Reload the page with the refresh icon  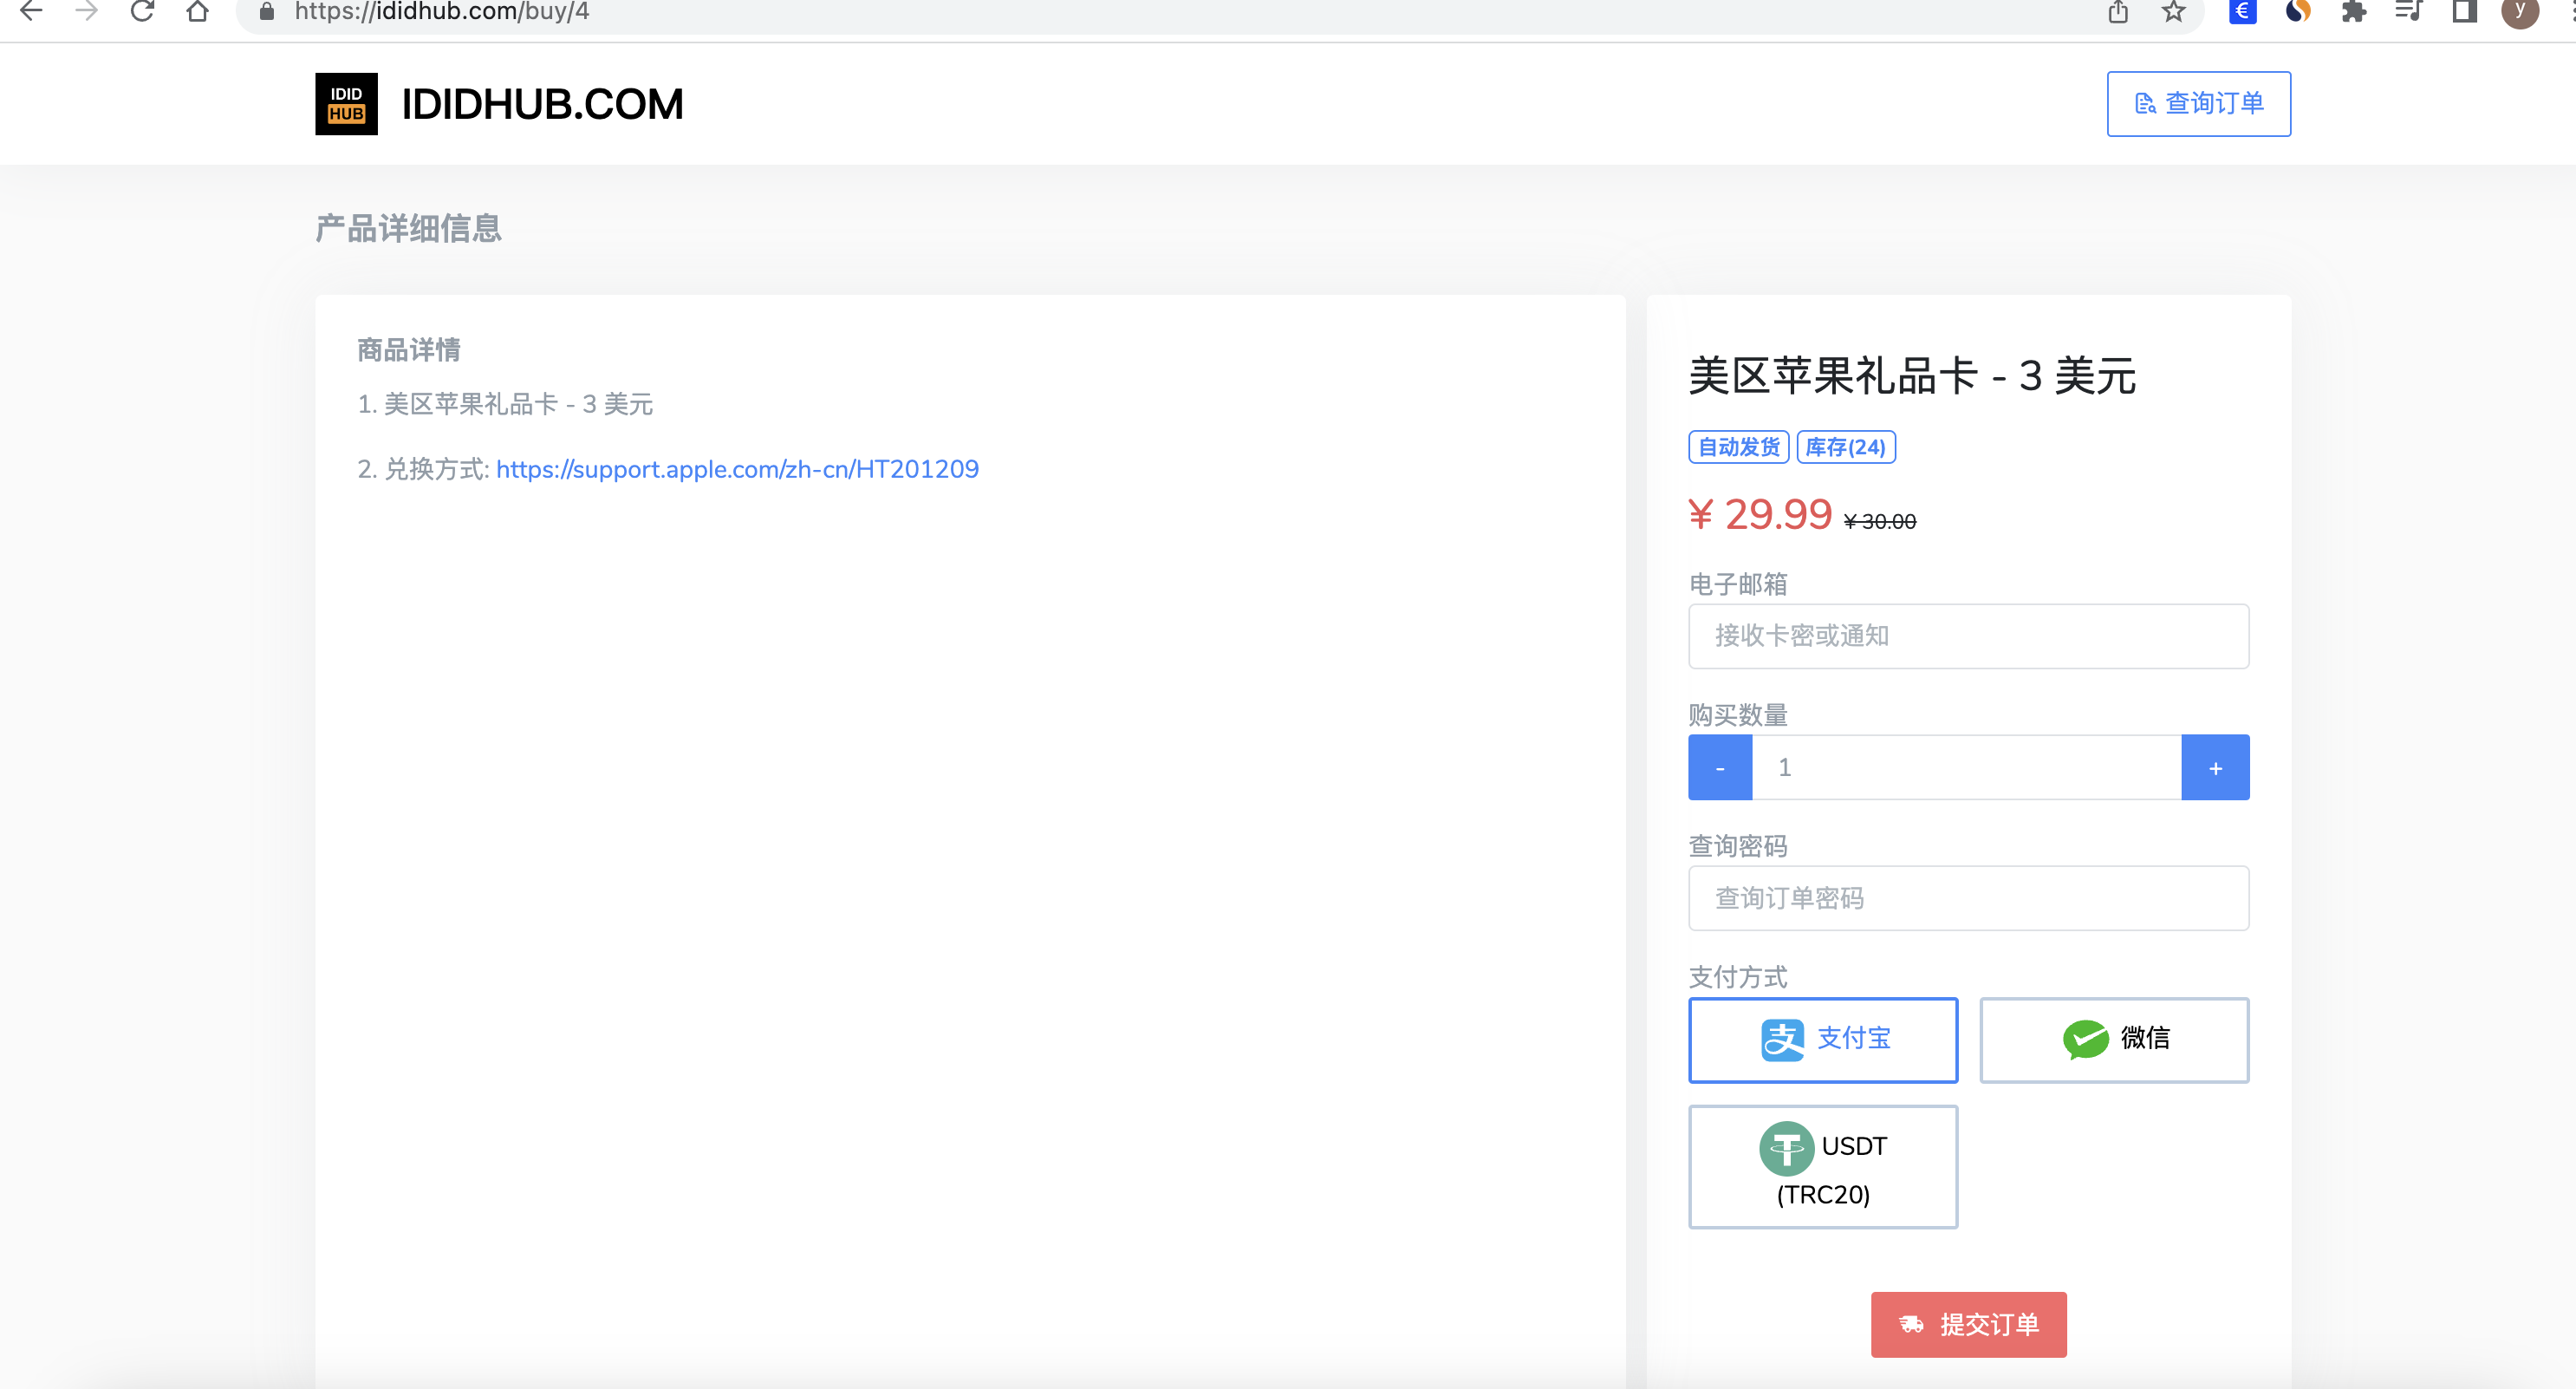click(x=142, y=11)
